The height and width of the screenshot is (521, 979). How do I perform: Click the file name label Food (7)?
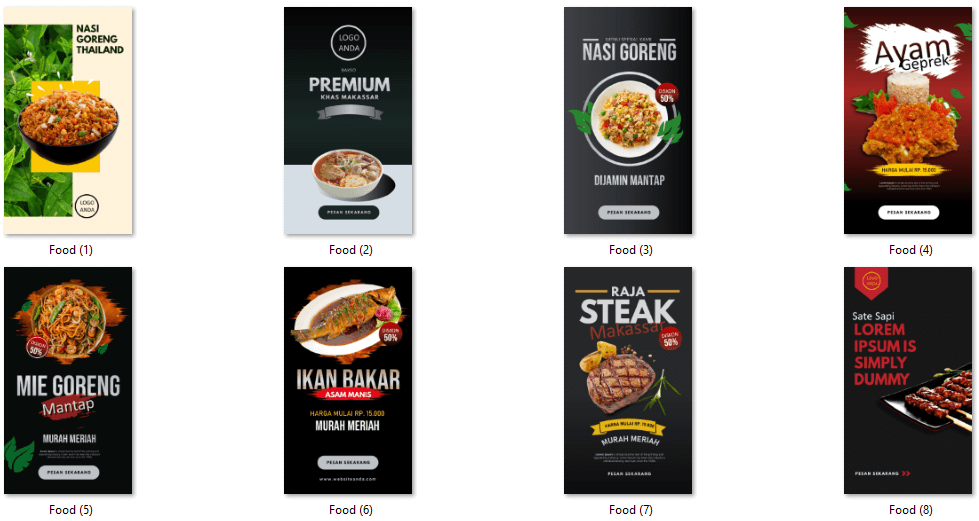(x=631, y=510)
